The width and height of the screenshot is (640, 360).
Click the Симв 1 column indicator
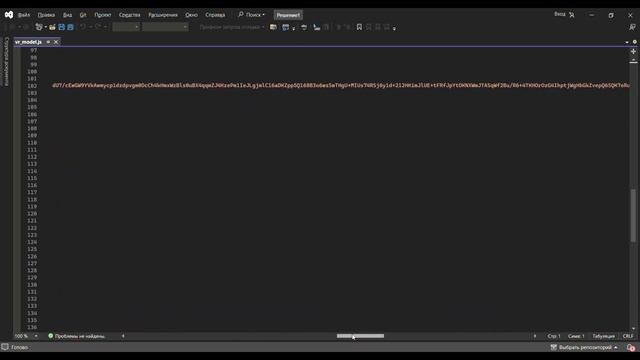(576, 336)
